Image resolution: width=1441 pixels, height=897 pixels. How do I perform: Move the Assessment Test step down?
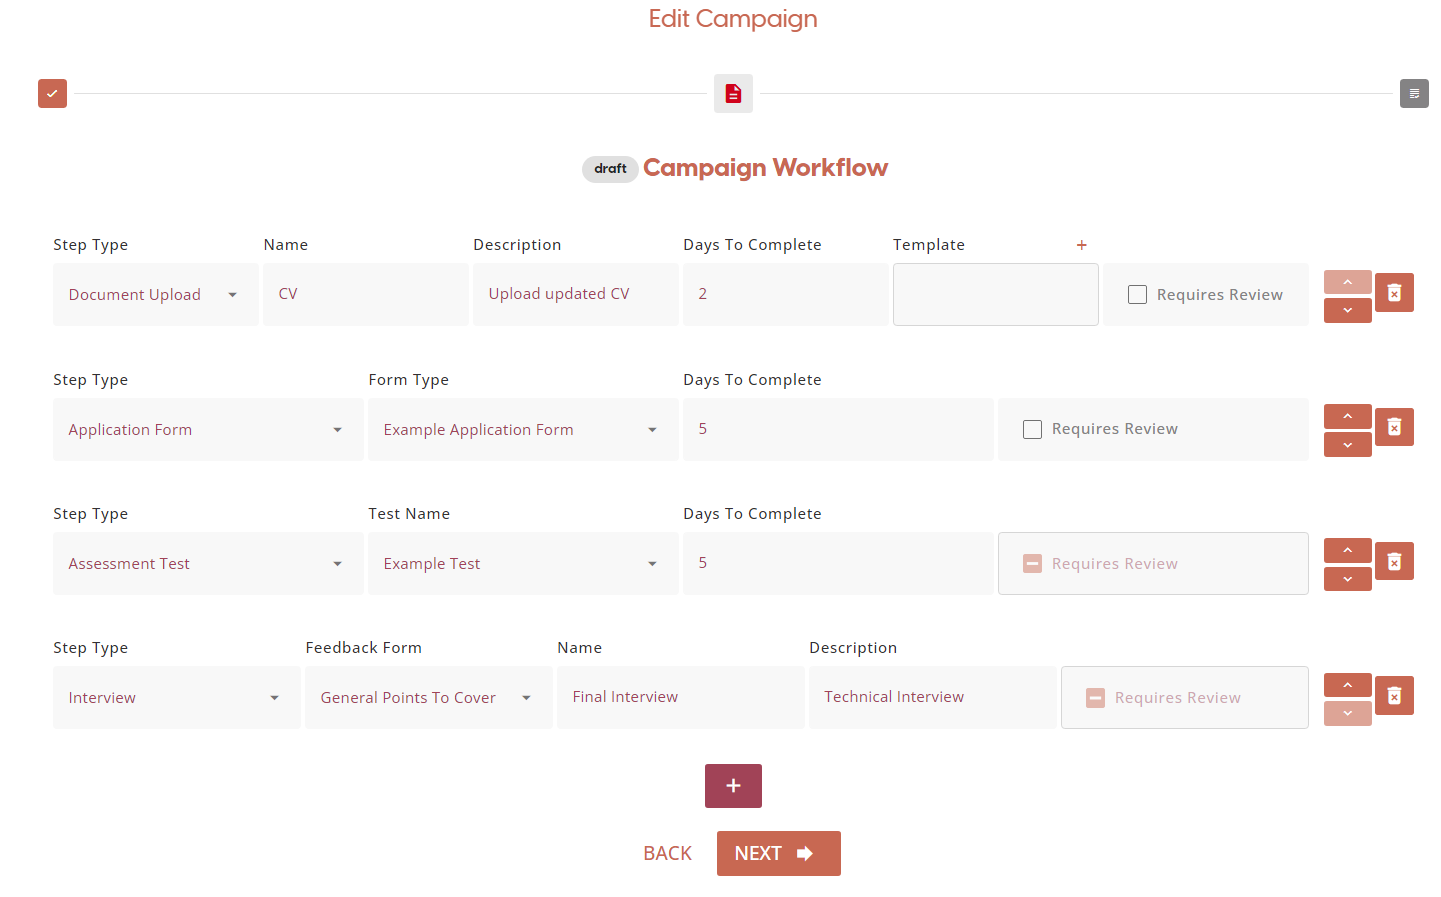point(1347,579)
